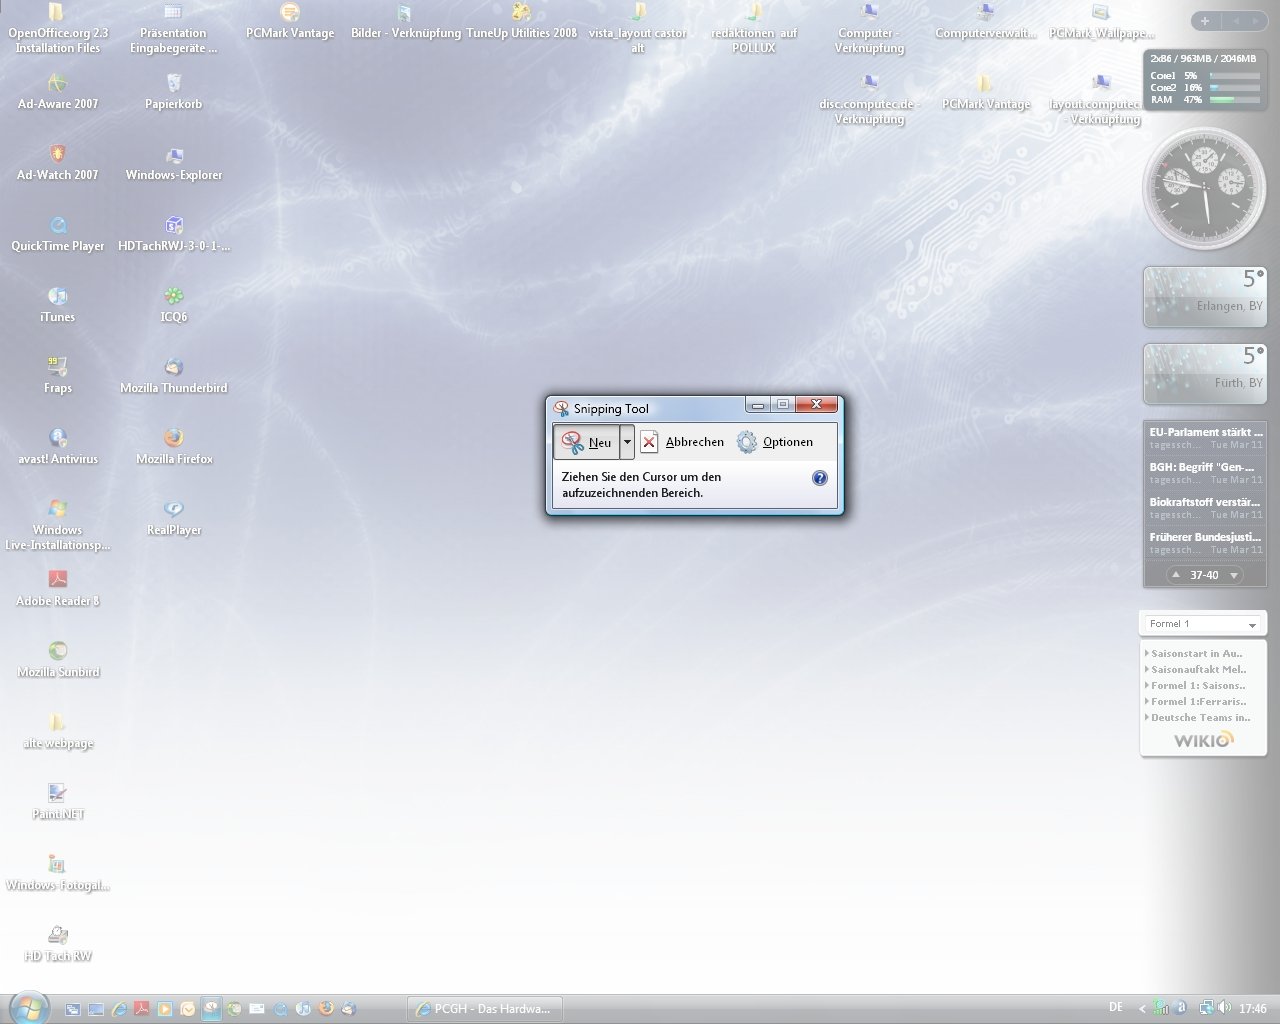Click Neu button in Snipping Tool
The width and height of the screenshot is (1280, 1024).
(x=587, y=442)
